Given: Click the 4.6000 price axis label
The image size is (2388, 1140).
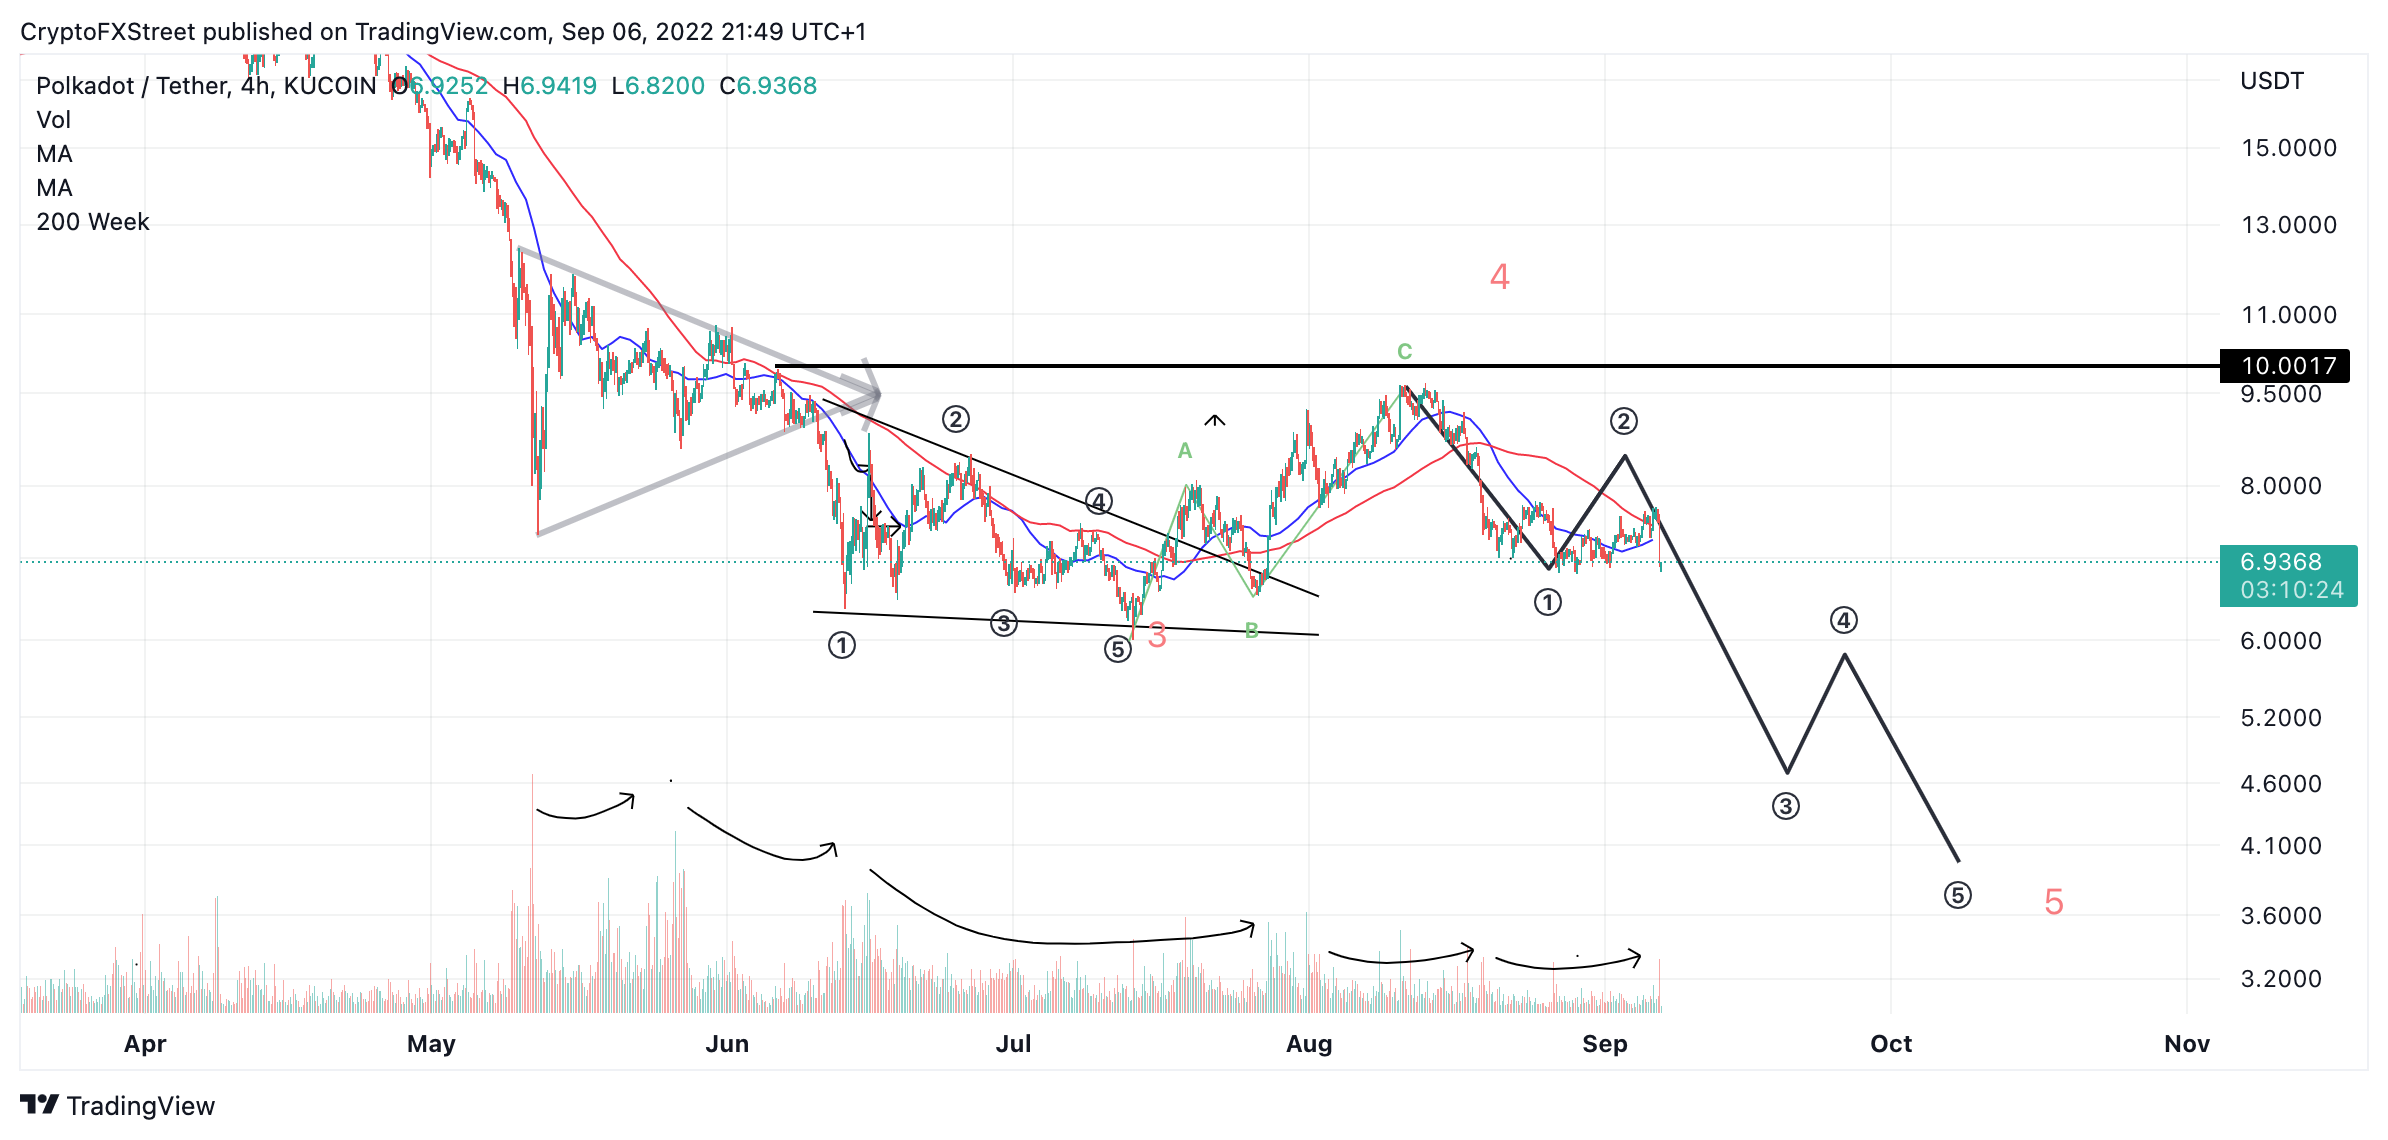Looking at the screenshot, I should (x=2281, y=784).
